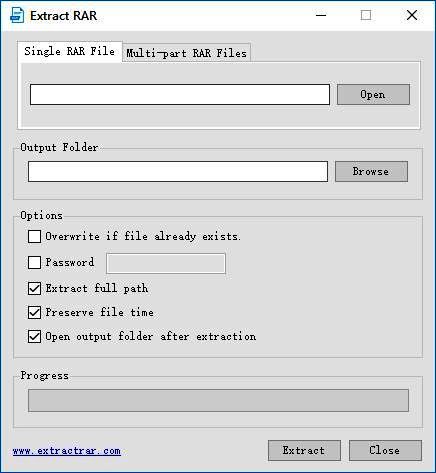This screenshot has width=436, height=473.
Task: Click Open to choose a RAR file
Action: [373, 95]
